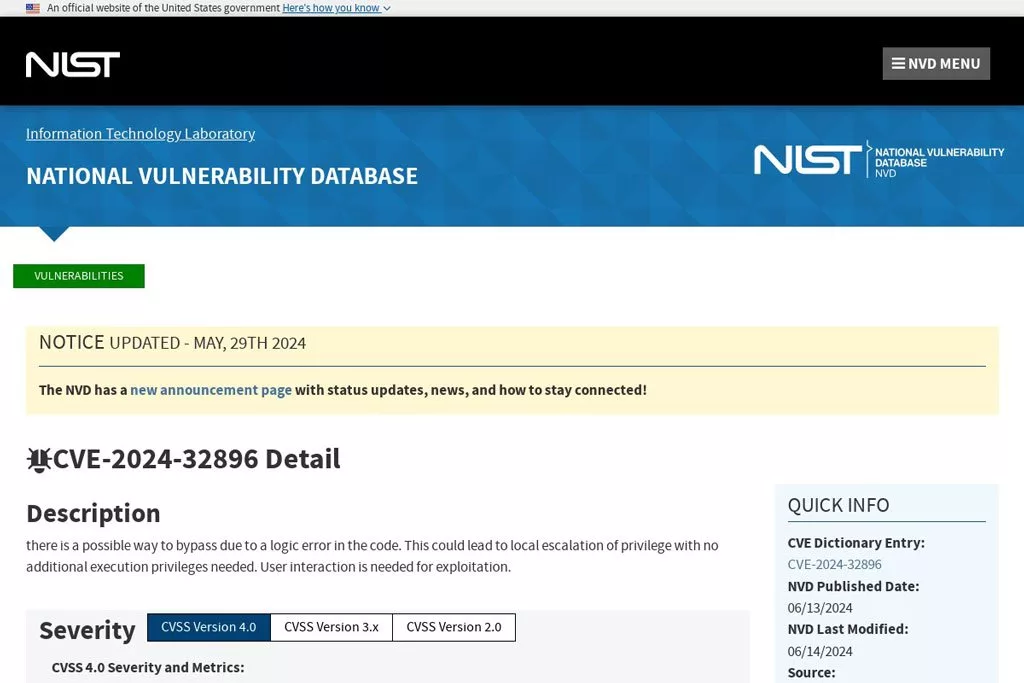Click the NIST National Vulnerability Database logo
This screenshot has width=1024, height=683.
click(x=878, y=160)
